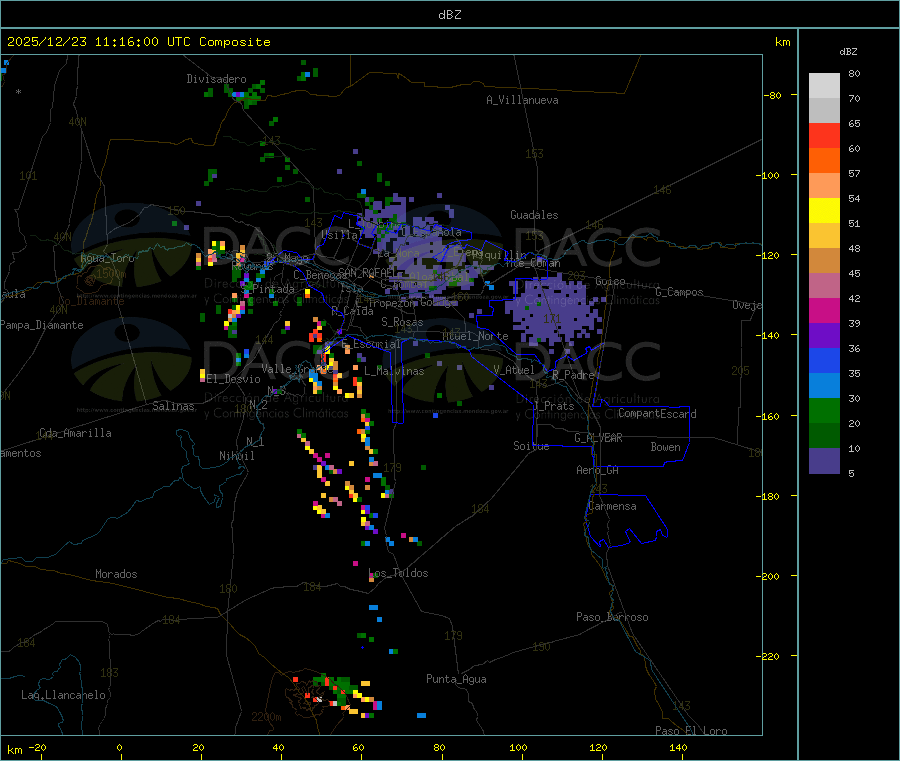Click the Bowen label
This screenshot has width=900, height=761.
[666, 447]
